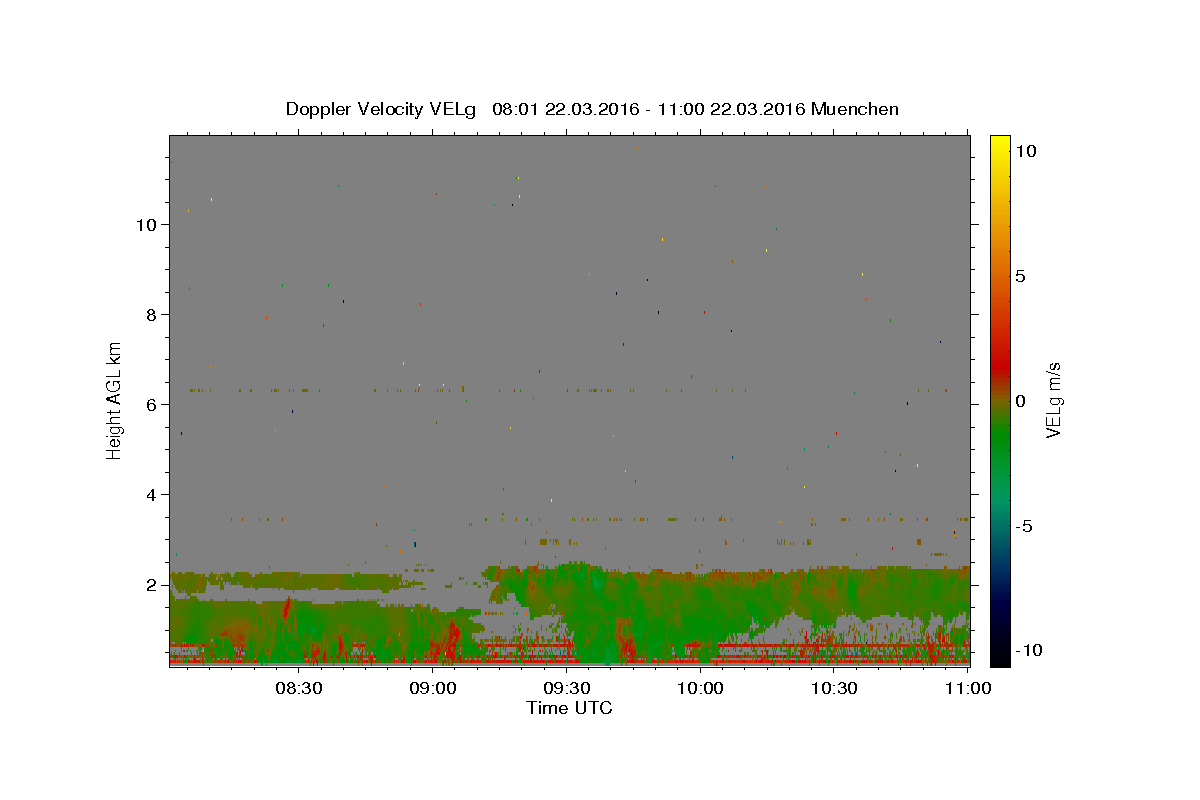Click the Height AGL km axis title
Image resolution: width=1200 pixels, height=800 pixels.
[x=115, y=400]
